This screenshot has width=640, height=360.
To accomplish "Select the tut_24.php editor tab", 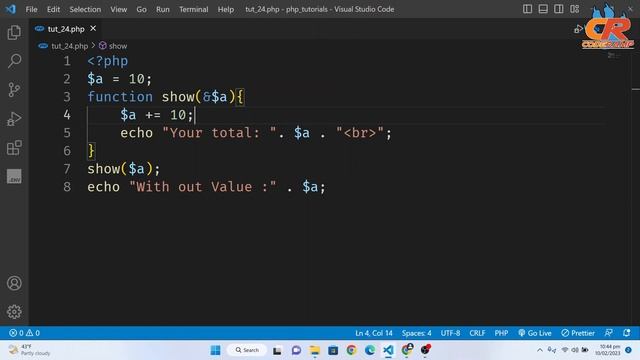I will coord(65,29).
